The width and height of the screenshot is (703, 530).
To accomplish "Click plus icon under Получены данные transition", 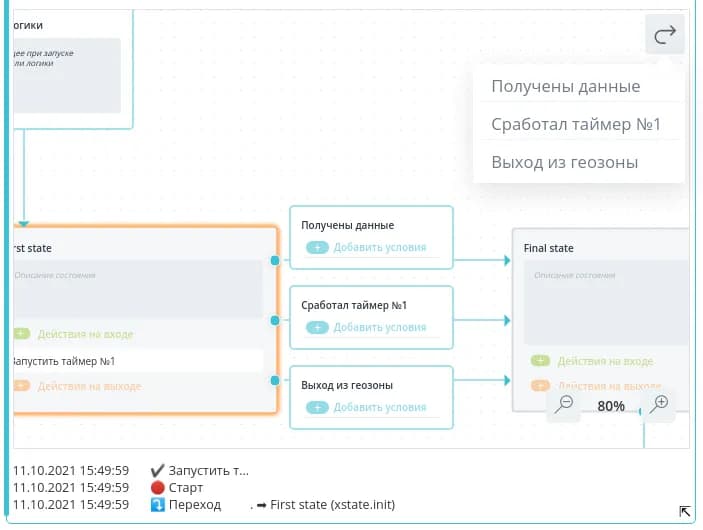I will (317, 247).
